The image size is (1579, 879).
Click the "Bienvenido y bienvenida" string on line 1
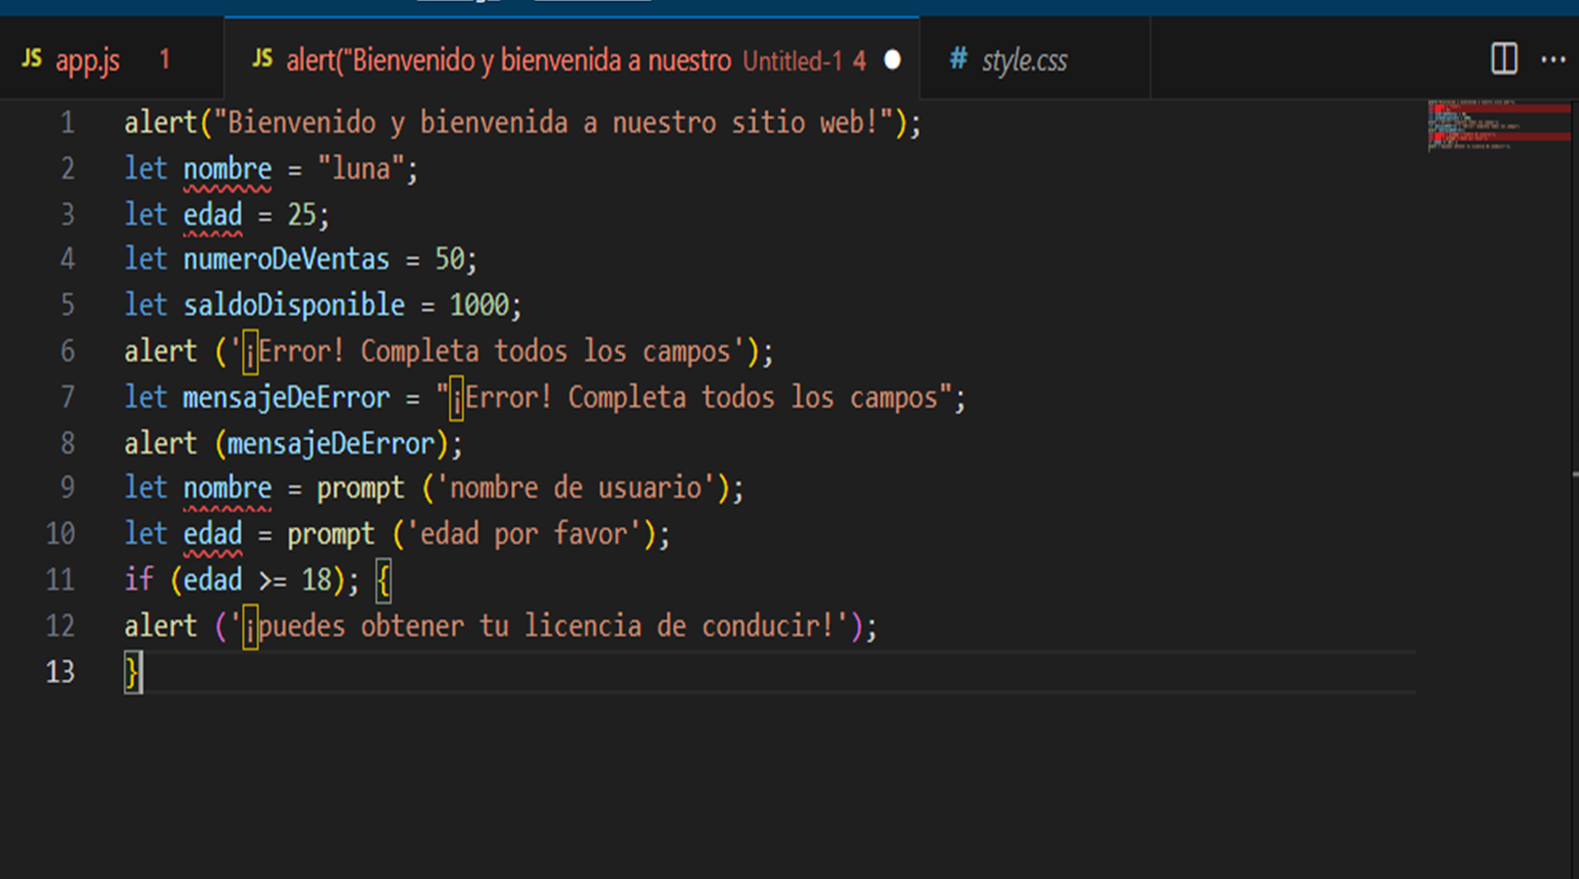point(553,123)
